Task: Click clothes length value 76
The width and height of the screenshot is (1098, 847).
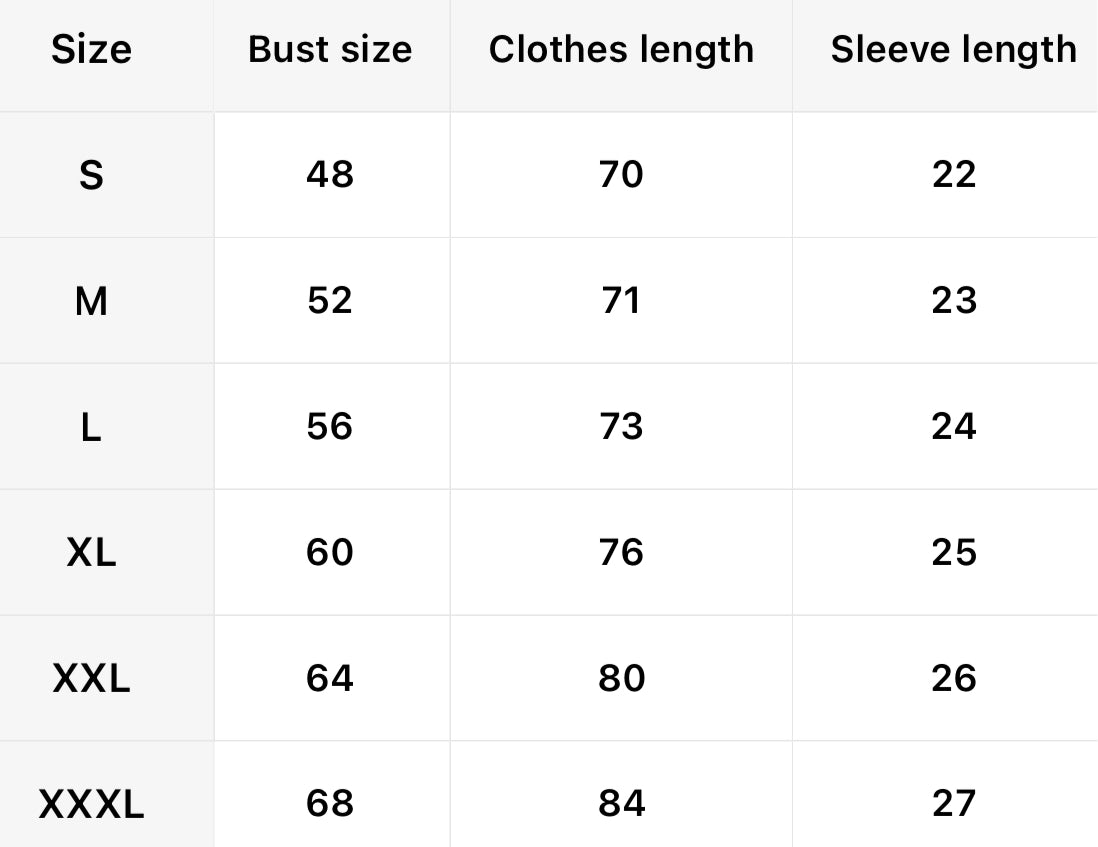Action: 621,553
